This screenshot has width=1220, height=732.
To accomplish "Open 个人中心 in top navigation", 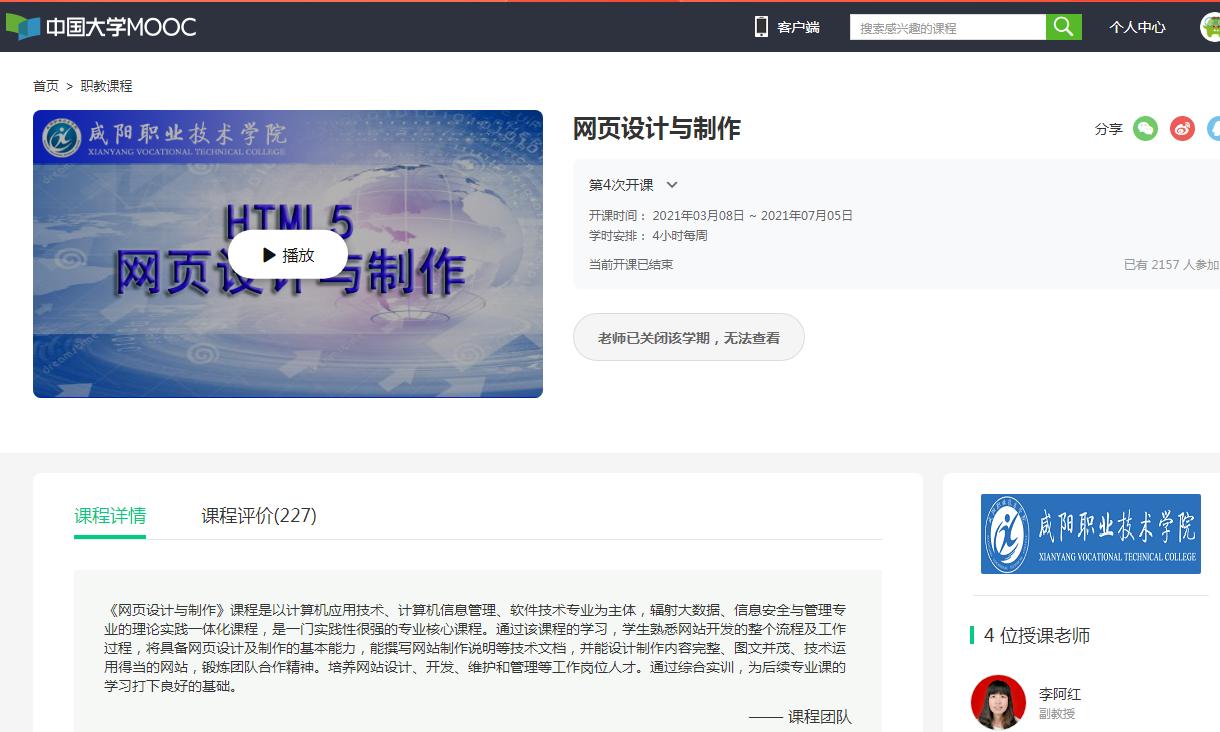I will (x=1137, y=27).
